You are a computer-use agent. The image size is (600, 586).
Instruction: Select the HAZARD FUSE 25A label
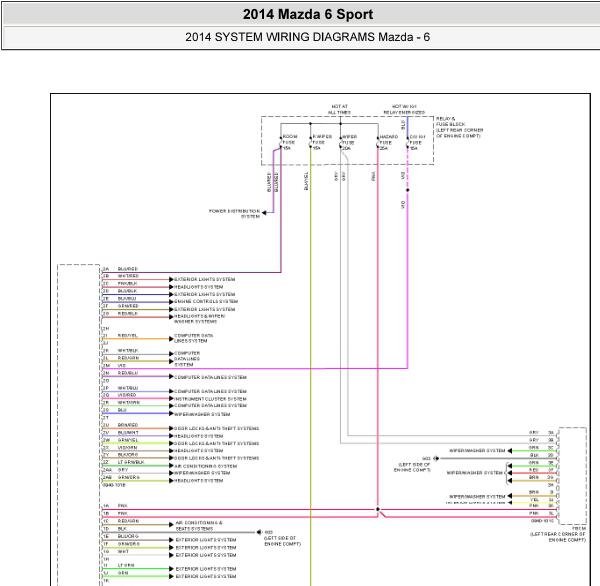(388, 142)
